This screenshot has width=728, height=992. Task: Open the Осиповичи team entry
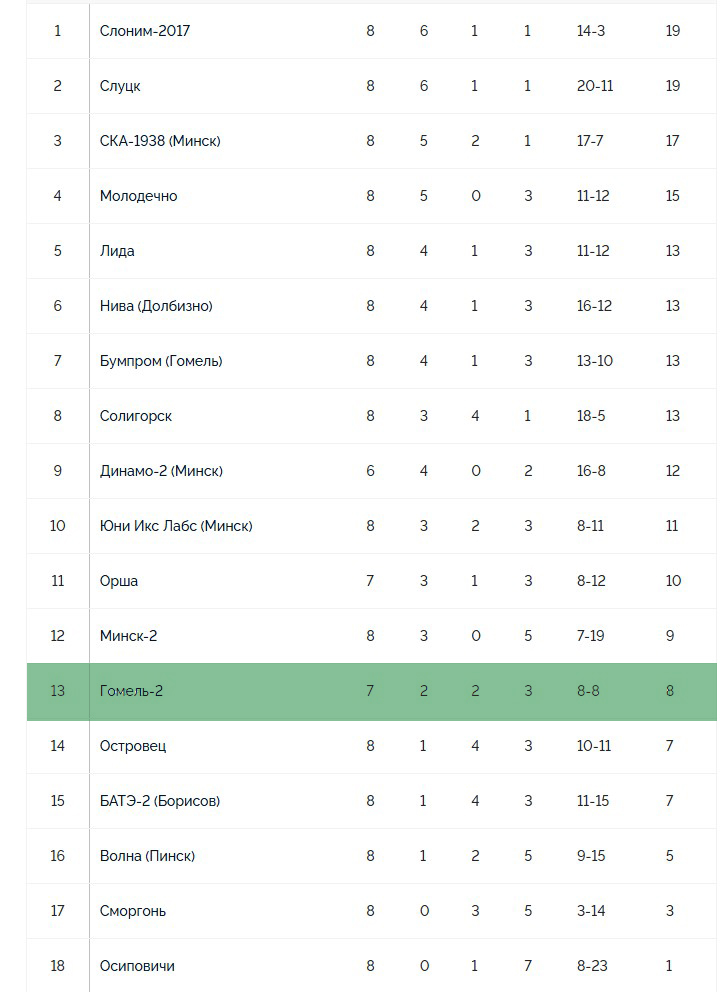click(x=137, y=966)
